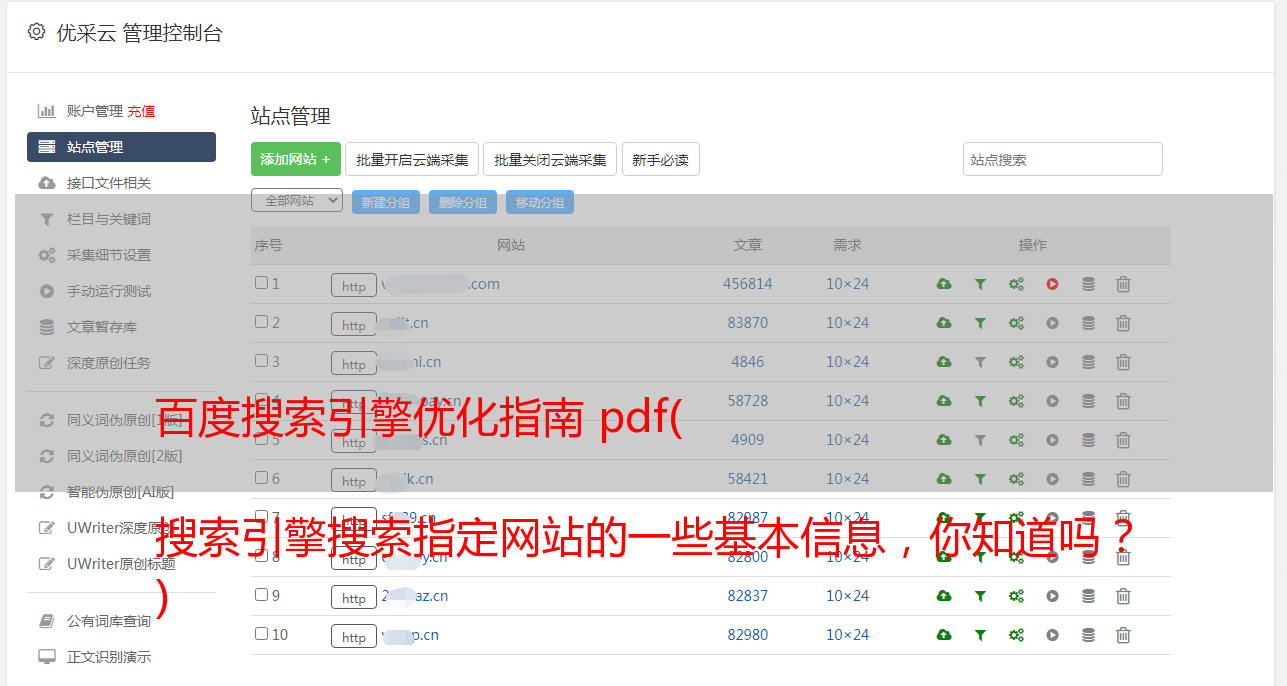Click cloud upload icon in row 2

click(x=944, y=323)
